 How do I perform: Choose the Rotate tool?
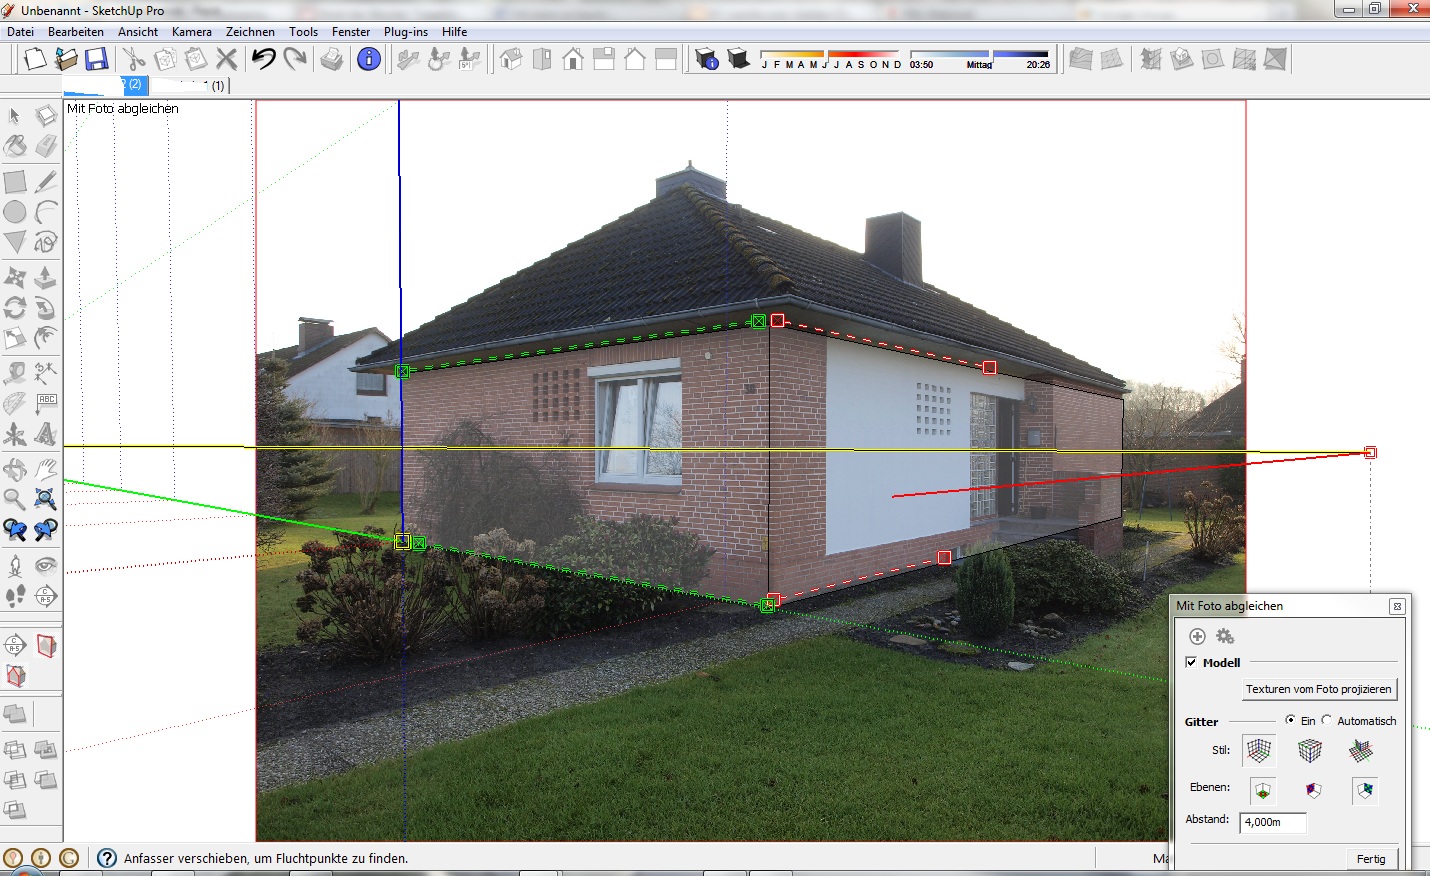(15, 308)
